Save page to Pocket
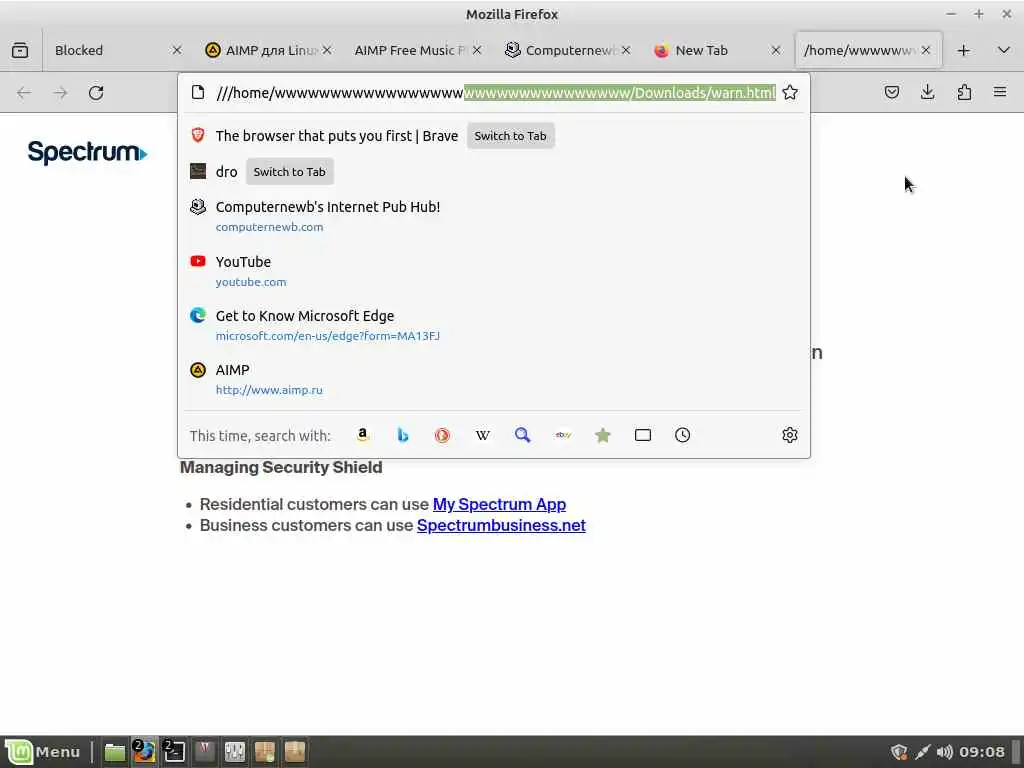The width and height of the screenshot is (1024, 768). (x=891, y=93)
